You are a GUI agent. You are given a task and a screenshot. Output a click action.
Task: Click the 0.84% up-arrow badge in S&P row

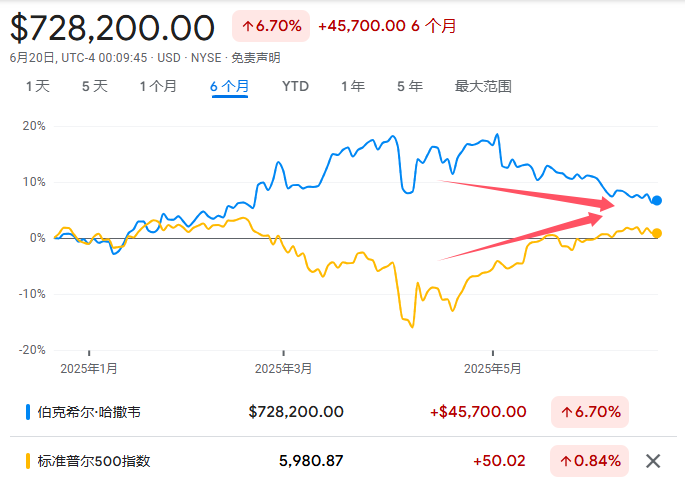pyautogui.click(x=589, y=461)
